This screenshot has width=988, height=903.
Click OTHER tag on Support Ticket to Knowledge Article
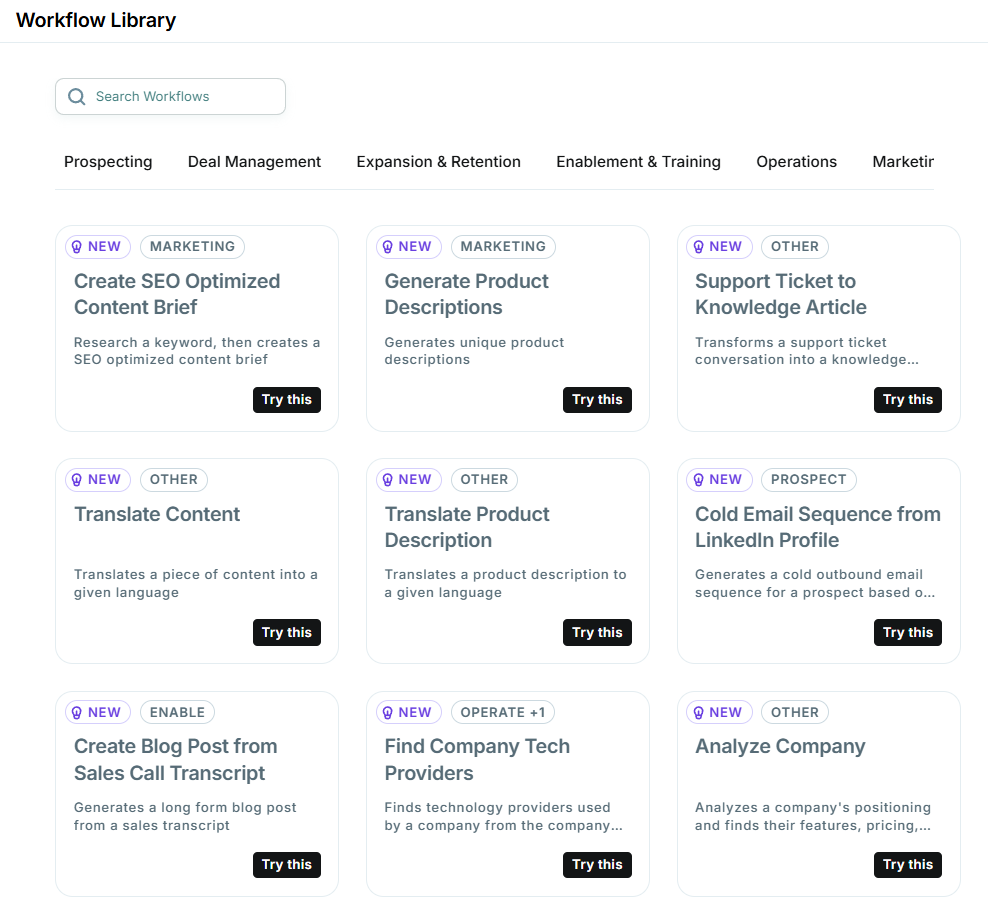coord(795,246)
